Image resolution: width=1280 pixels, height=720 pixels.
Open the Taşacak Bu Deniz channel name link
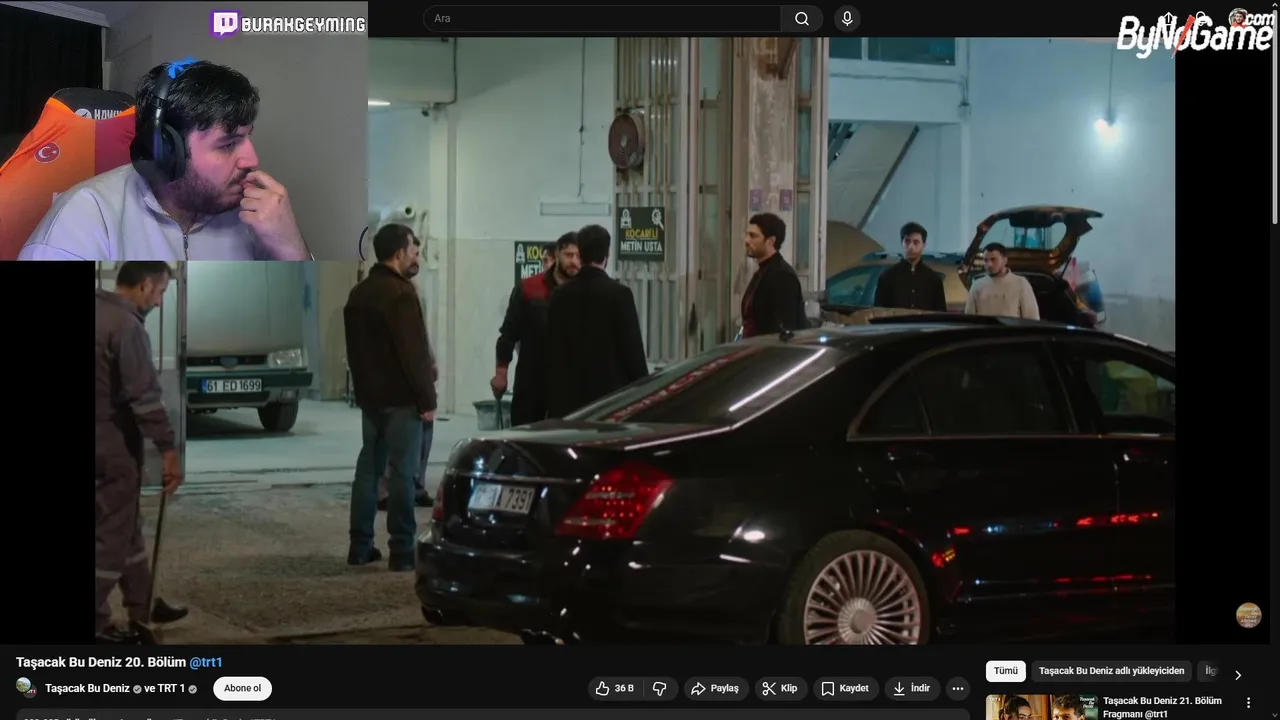click(x=87, y=689)
